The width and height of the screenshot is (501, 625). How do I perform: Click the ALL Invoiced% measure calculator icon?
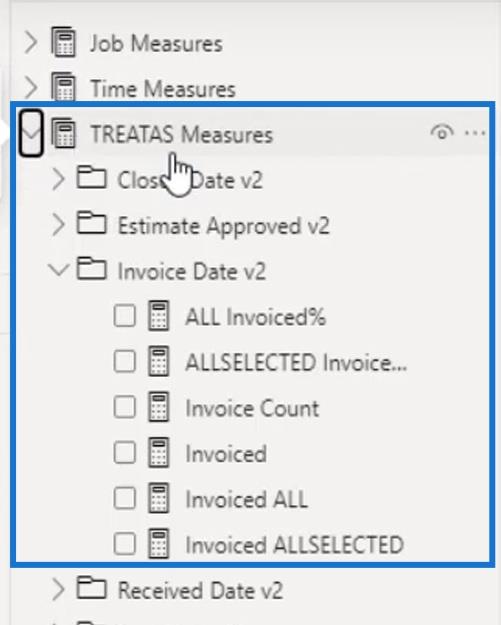[x=159, y=316]
